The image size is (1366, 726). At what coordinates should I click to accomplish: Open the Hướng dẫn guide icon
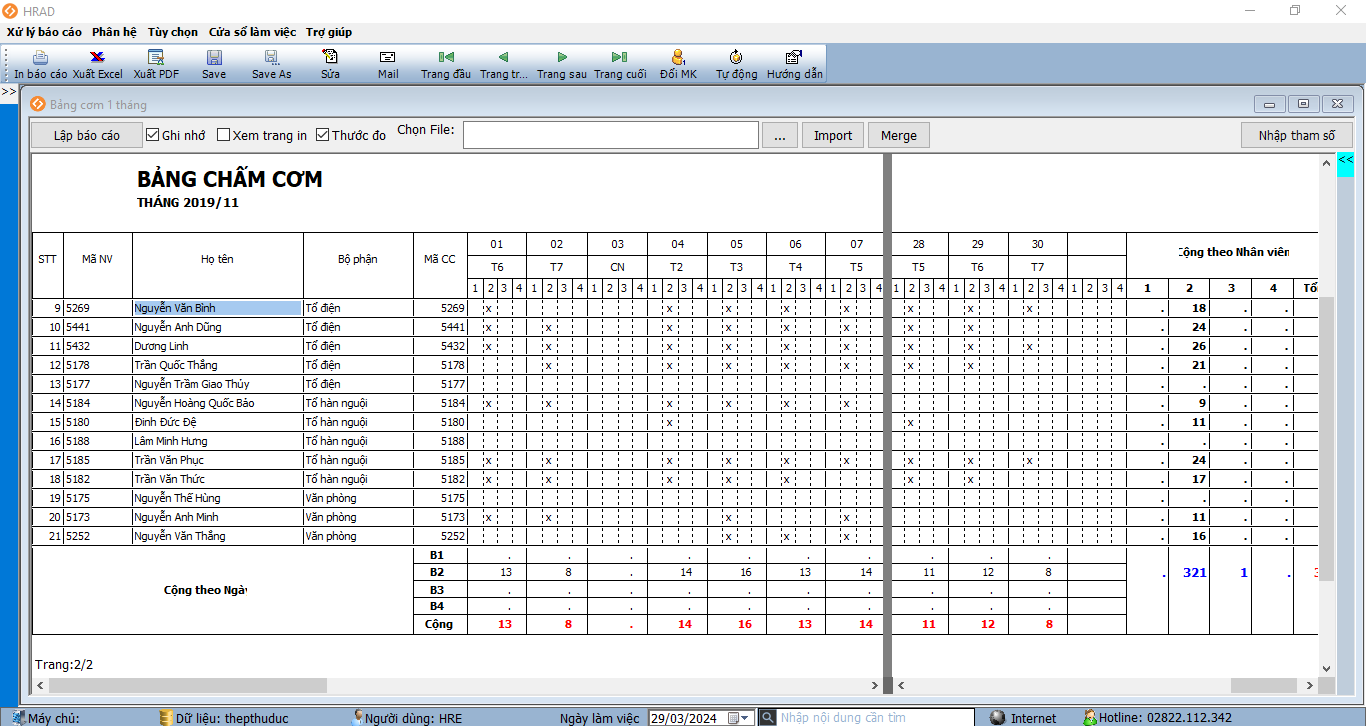pyautogui.click(x=794, y=58)
